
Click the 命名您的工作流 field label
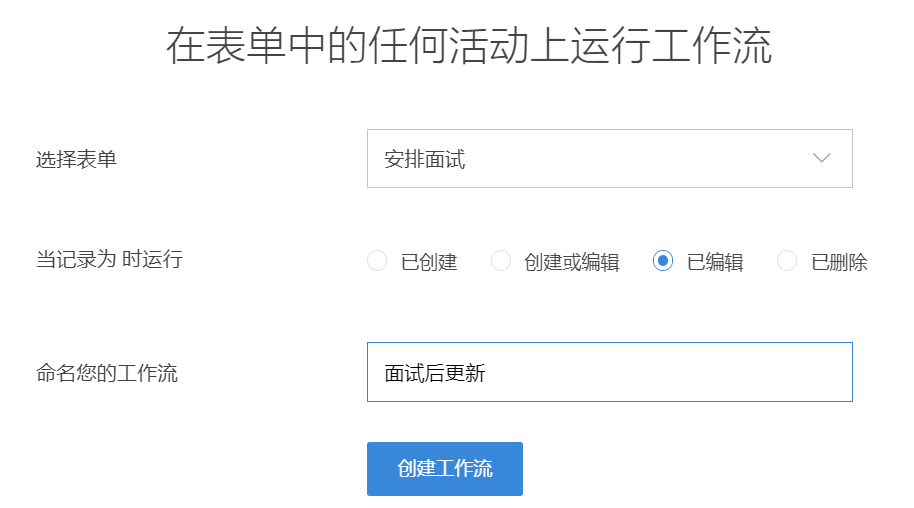[x=106, y=374]
